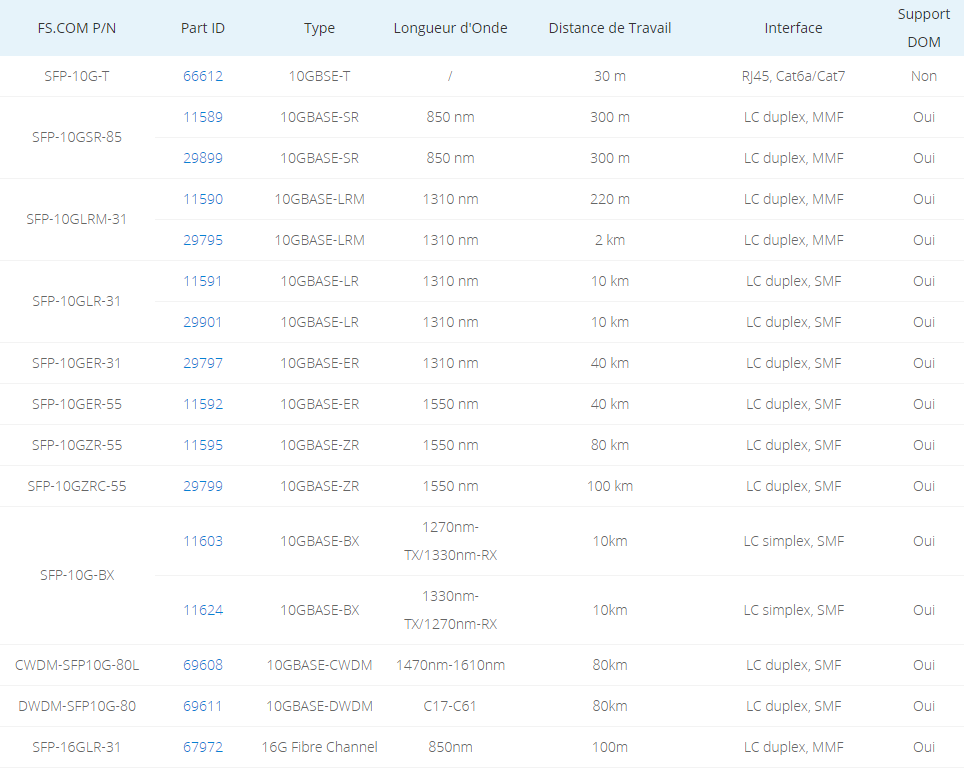964x768 pixels.
Task: Select the SFP-10G-T product name cell
Action: pyautogui.click(x=77, y=76)
